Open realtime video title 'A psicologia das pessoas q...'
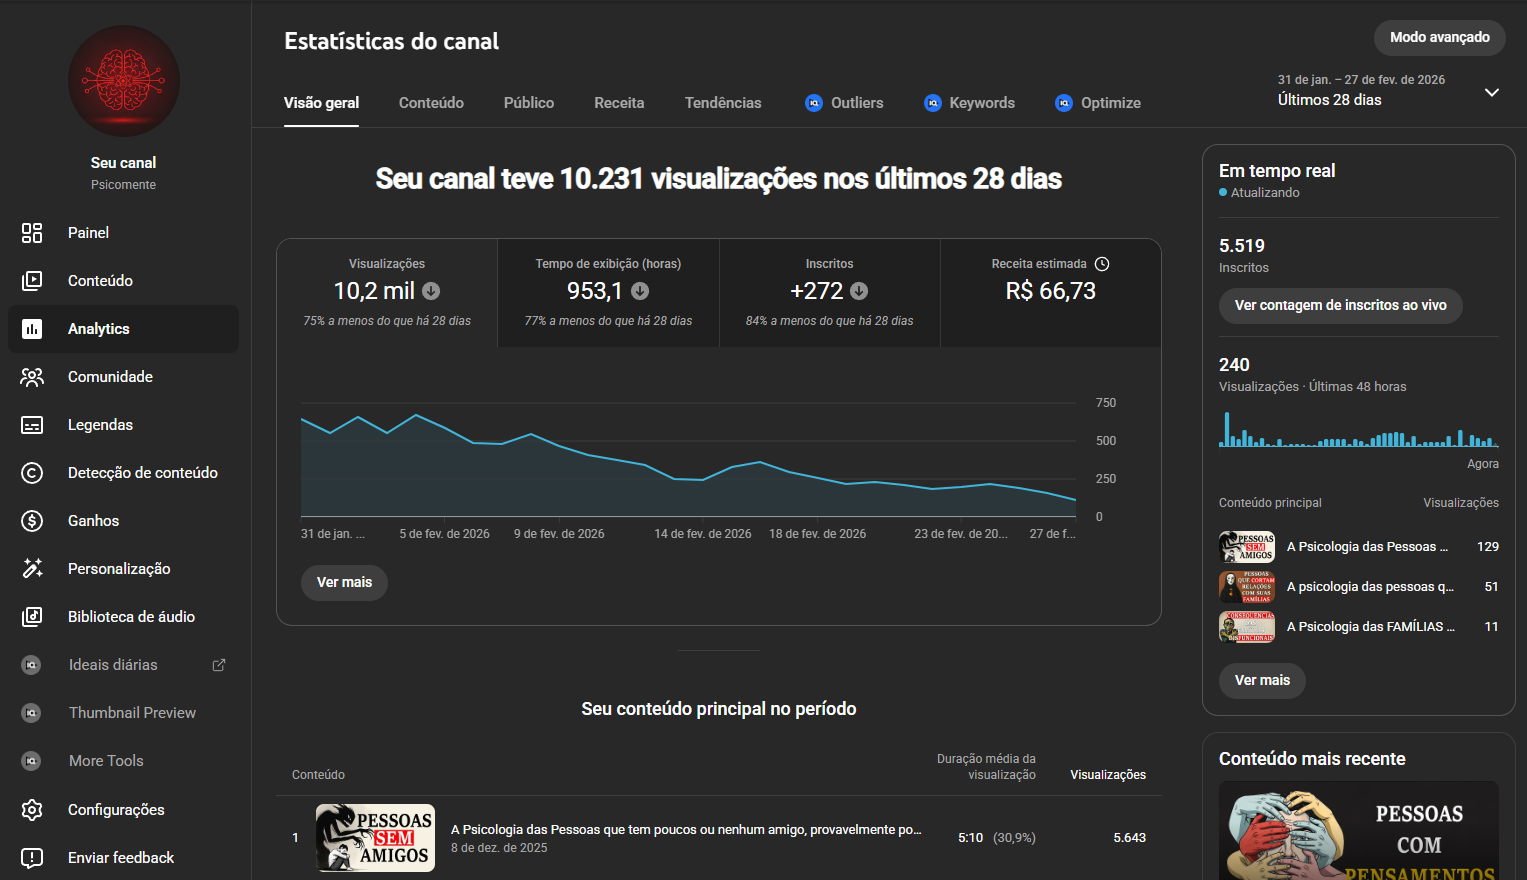This screenshot has height=880, width=1527. tap(1370, 587)
